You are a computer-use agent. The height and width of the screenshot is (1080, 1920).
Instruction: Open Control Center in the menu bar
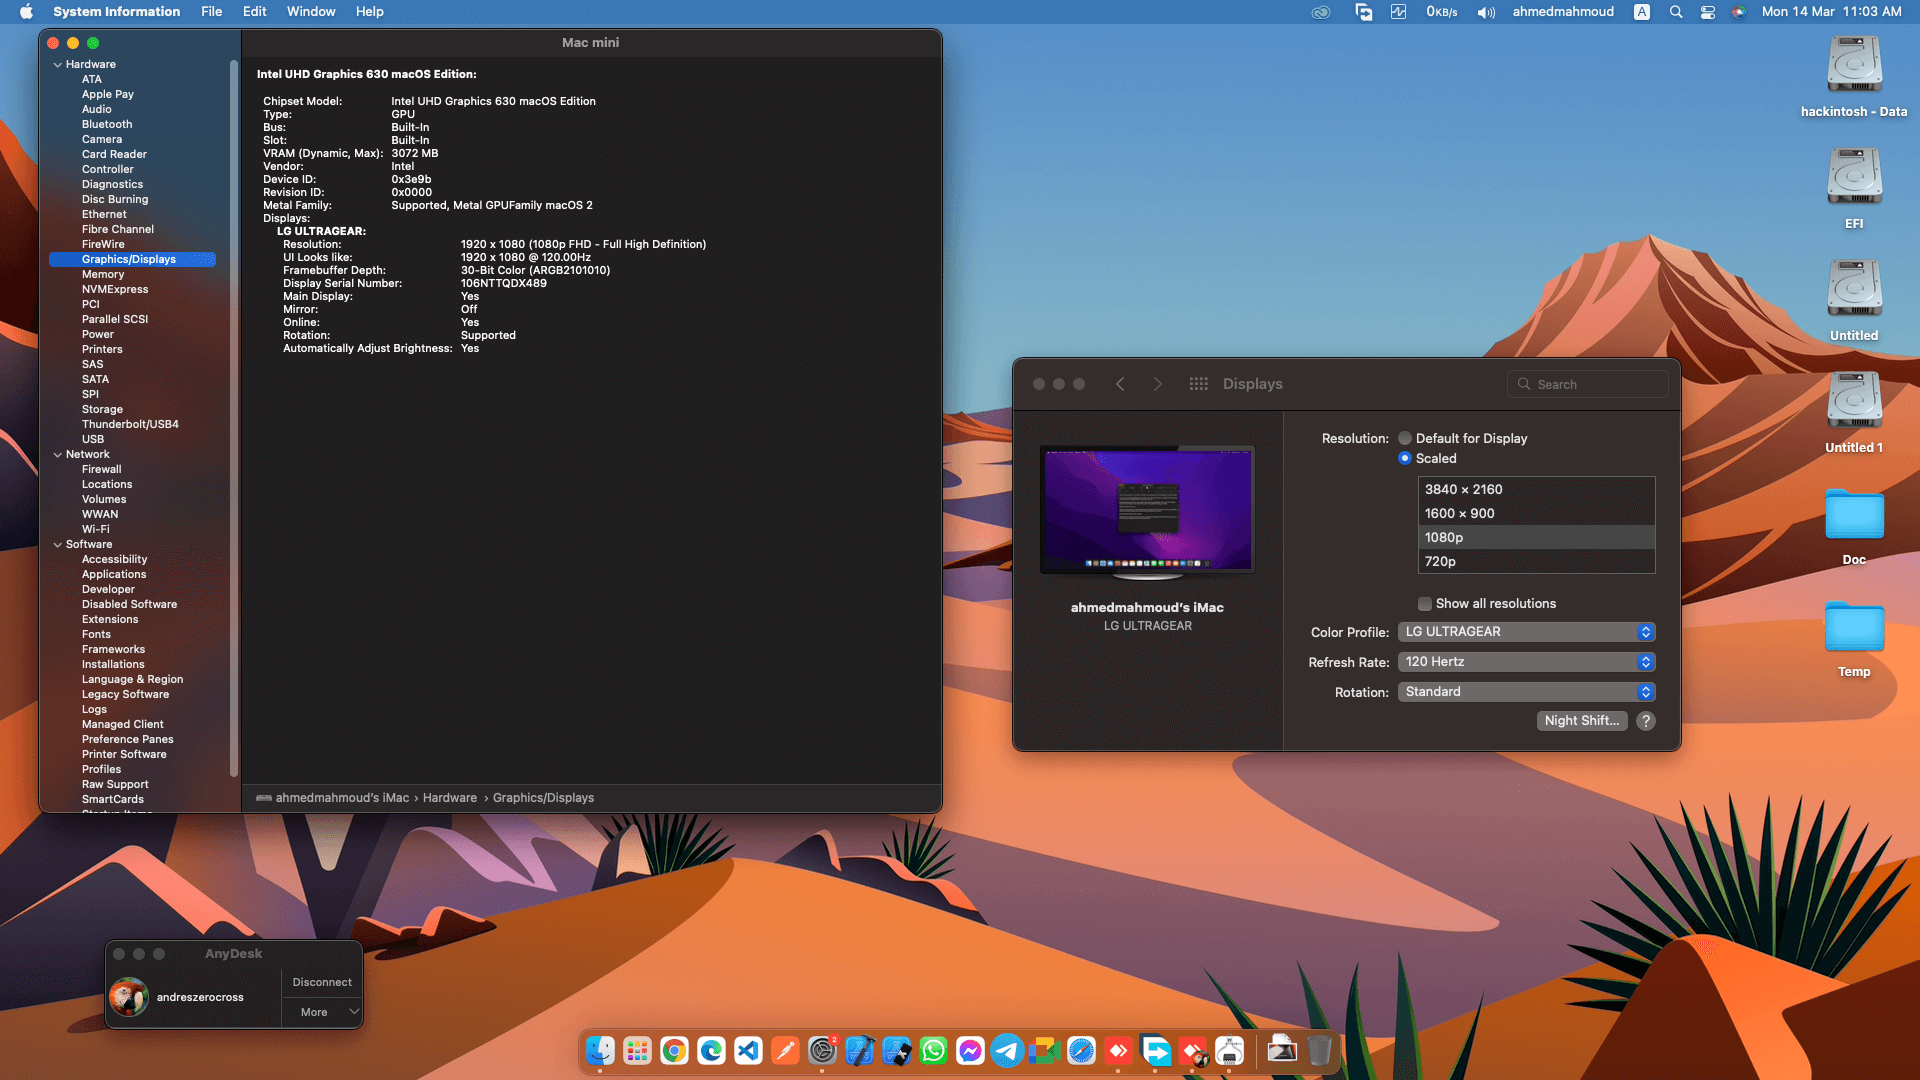1708,12
